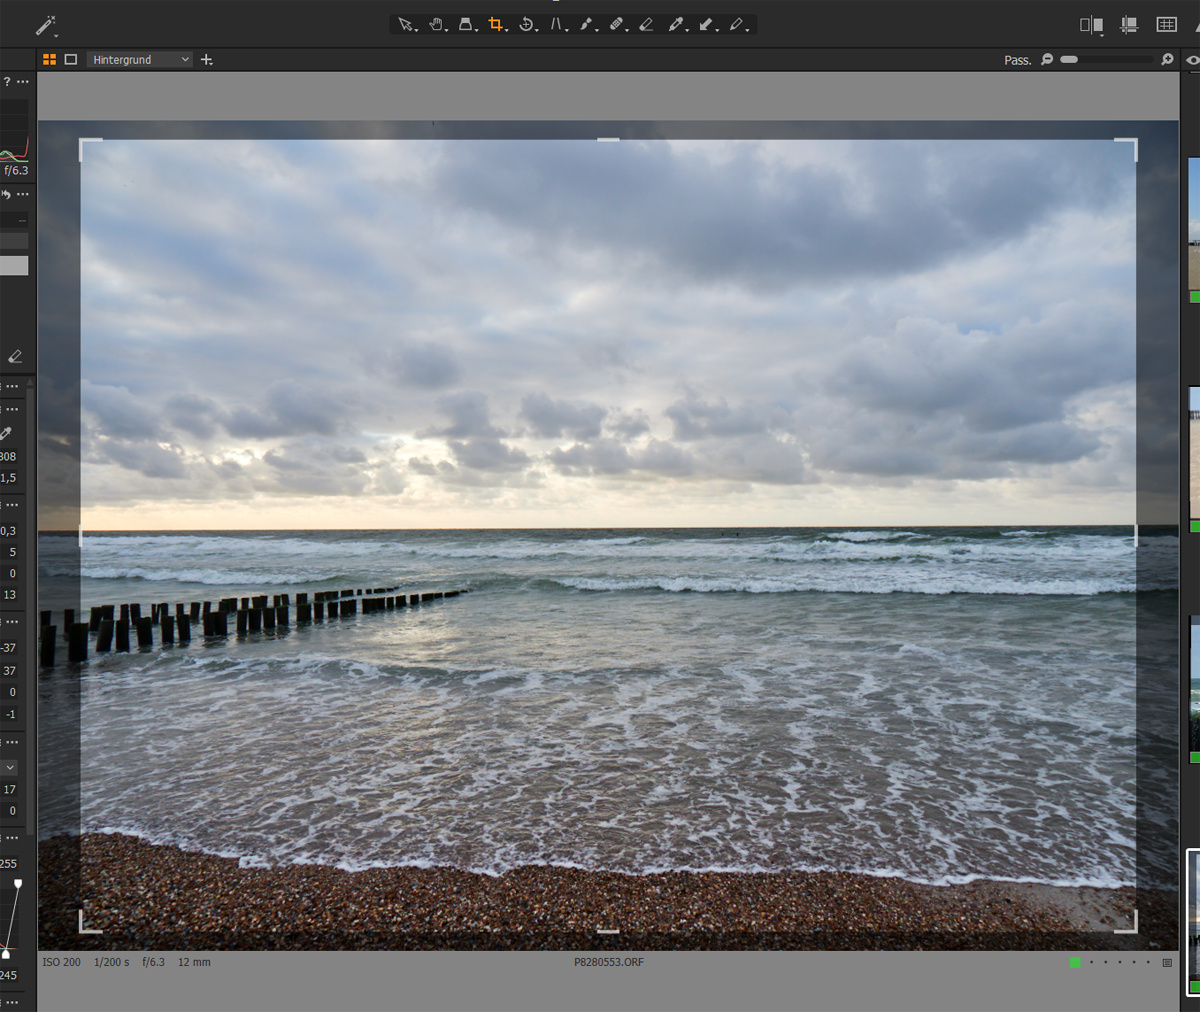Select the Pan hand tool
Viewport: 1200px width, 1012px height.
437,25
